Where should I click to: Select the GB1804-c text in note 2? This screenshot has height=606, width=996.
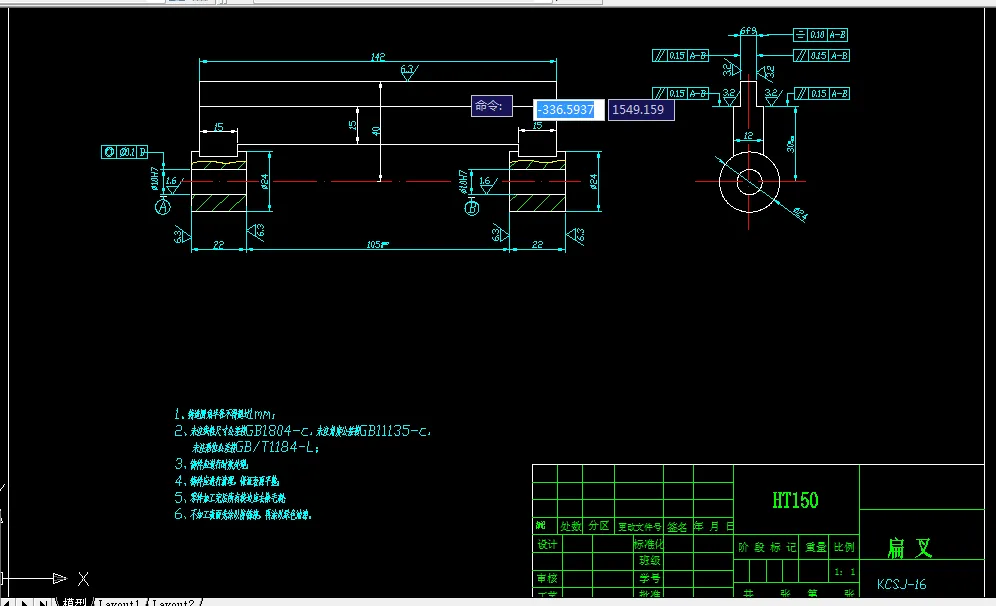[279, 431]
